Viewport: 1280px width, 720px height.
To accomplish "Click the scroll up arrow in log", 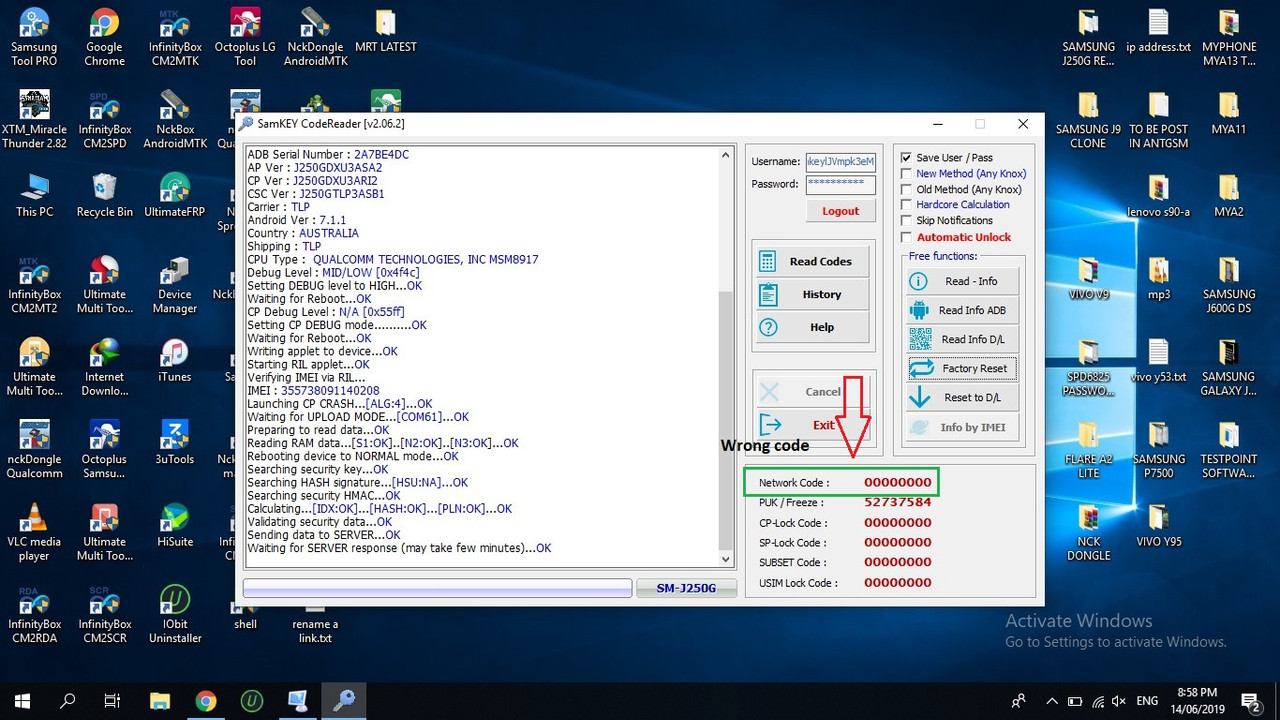I will [726, 154].
